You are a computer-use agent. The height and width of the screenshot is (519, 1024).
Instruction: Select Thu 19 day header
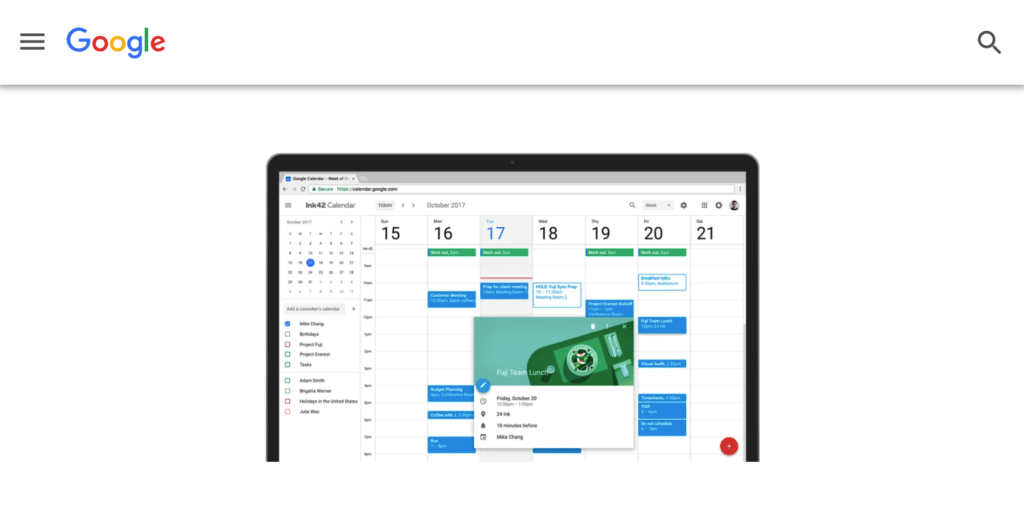pos(600,231)
